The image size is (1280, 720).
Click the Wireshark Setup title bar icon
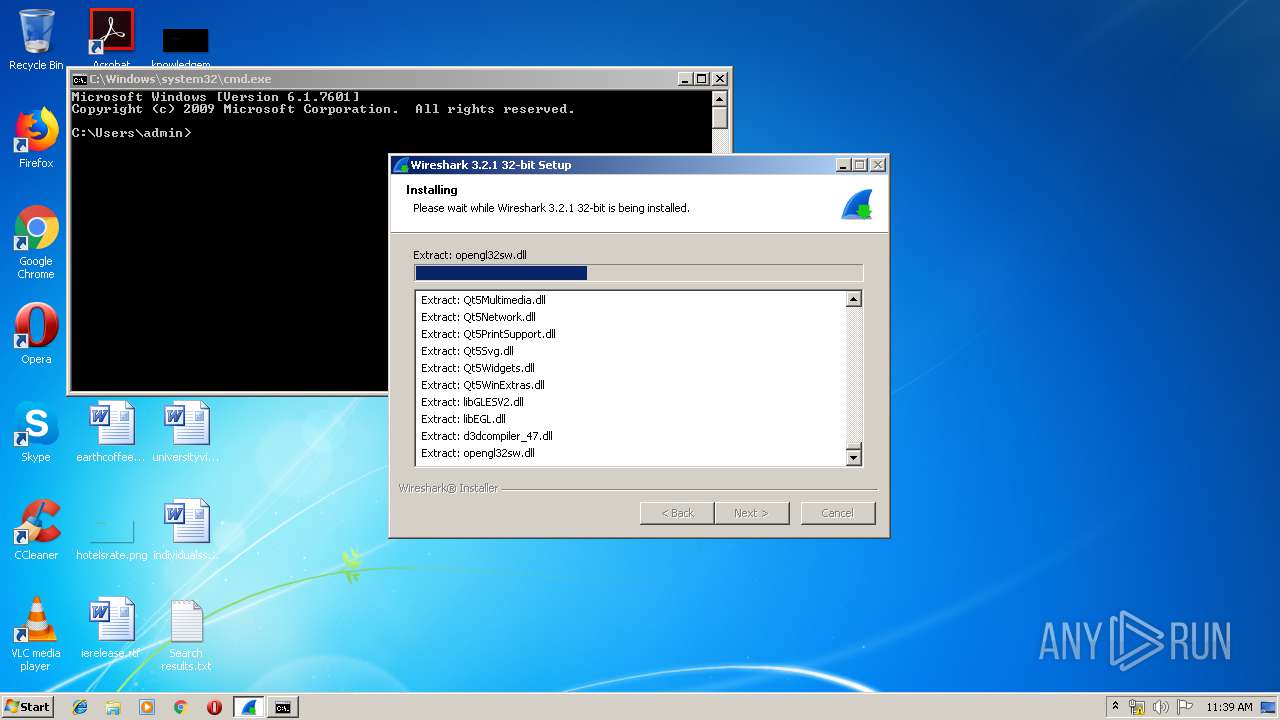[401, 165]
